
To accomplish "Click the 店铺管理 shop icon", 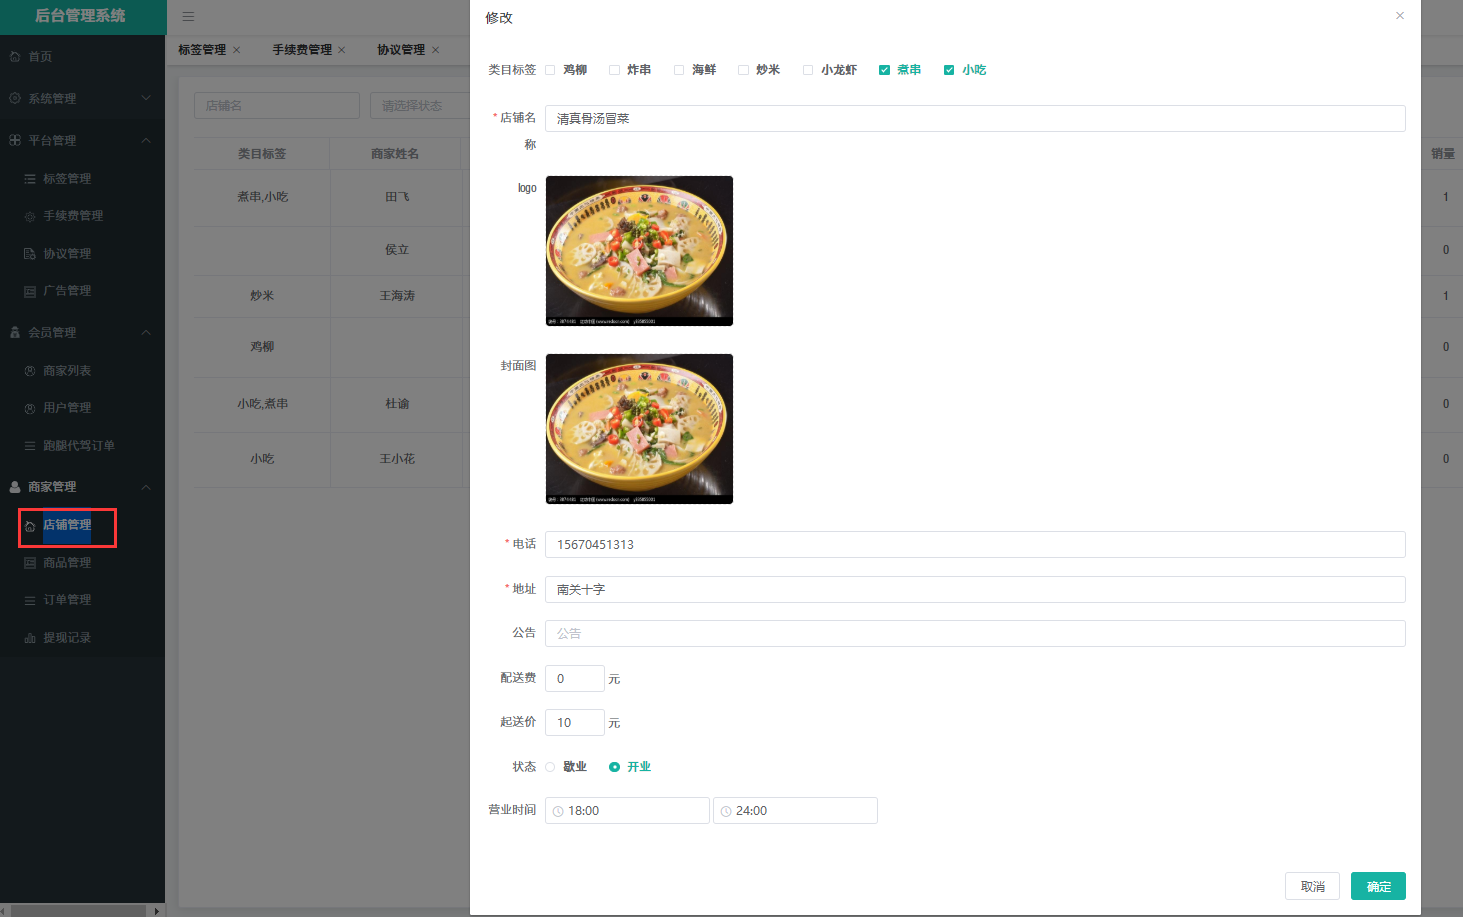I will (30, 526).
